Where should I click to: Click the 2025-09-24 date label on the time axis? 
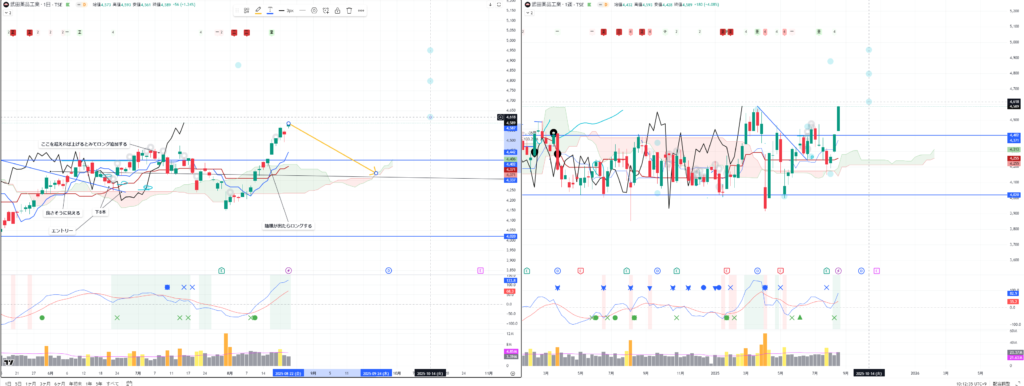[x=375, y=374]
